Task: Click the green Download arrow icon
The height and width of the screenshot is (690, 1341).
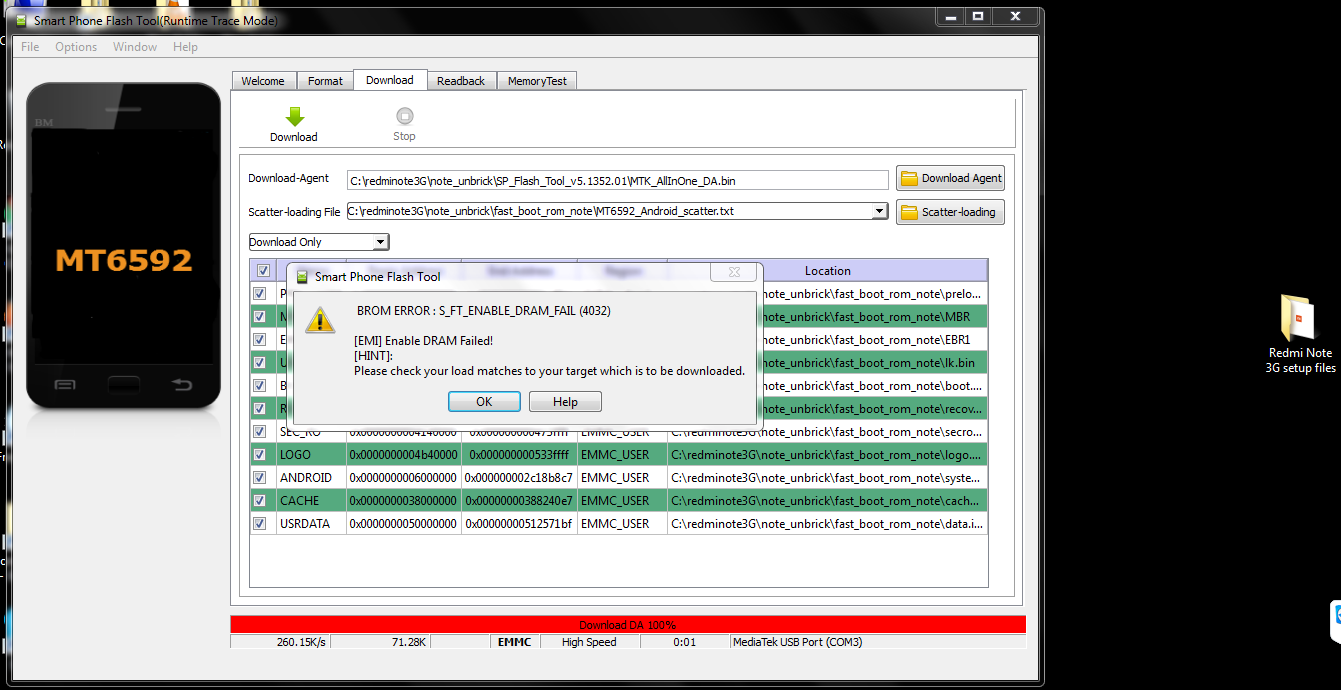Action: point(294,117)
